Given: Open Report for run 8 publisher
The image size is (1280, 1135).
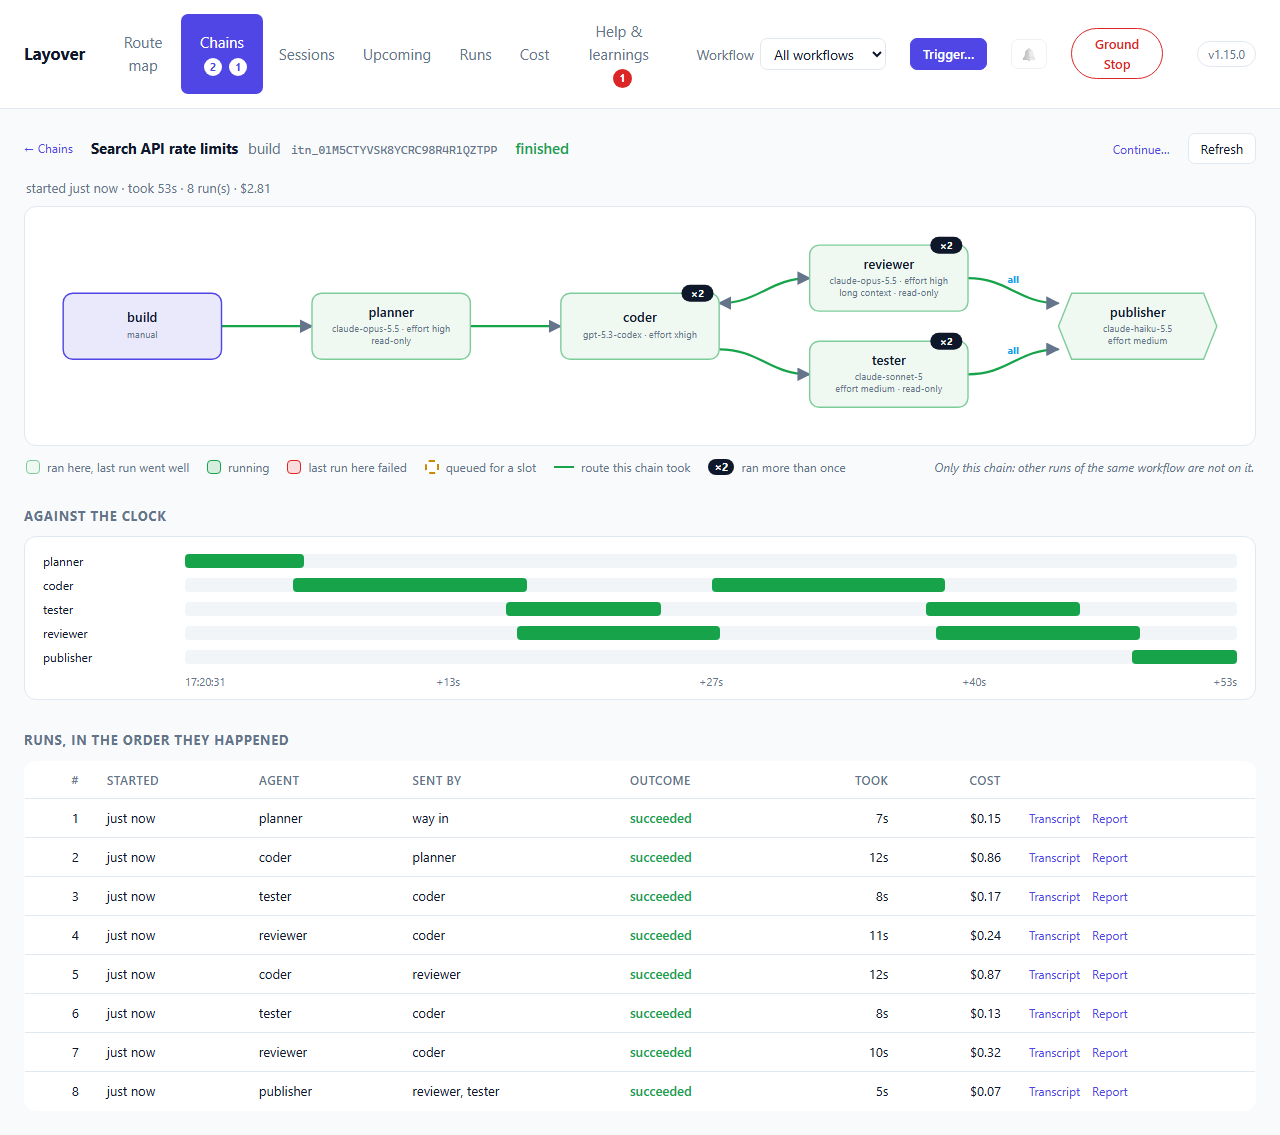Looking at the screenshot, I should [x=1110, y=1092].
